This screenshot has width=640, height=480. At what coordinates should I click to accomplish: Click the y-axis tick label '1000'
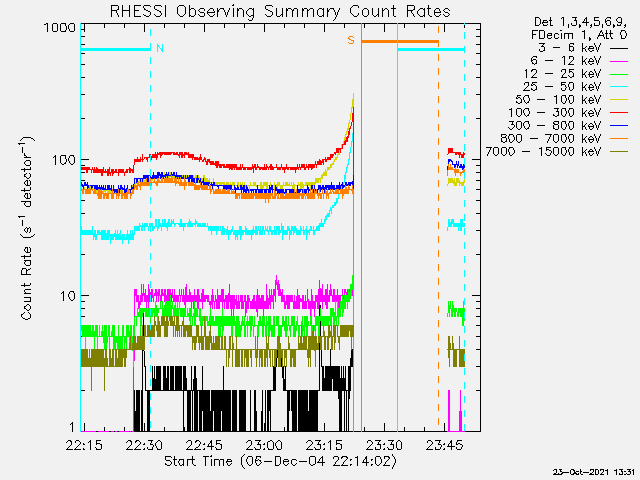click(60, 28)
